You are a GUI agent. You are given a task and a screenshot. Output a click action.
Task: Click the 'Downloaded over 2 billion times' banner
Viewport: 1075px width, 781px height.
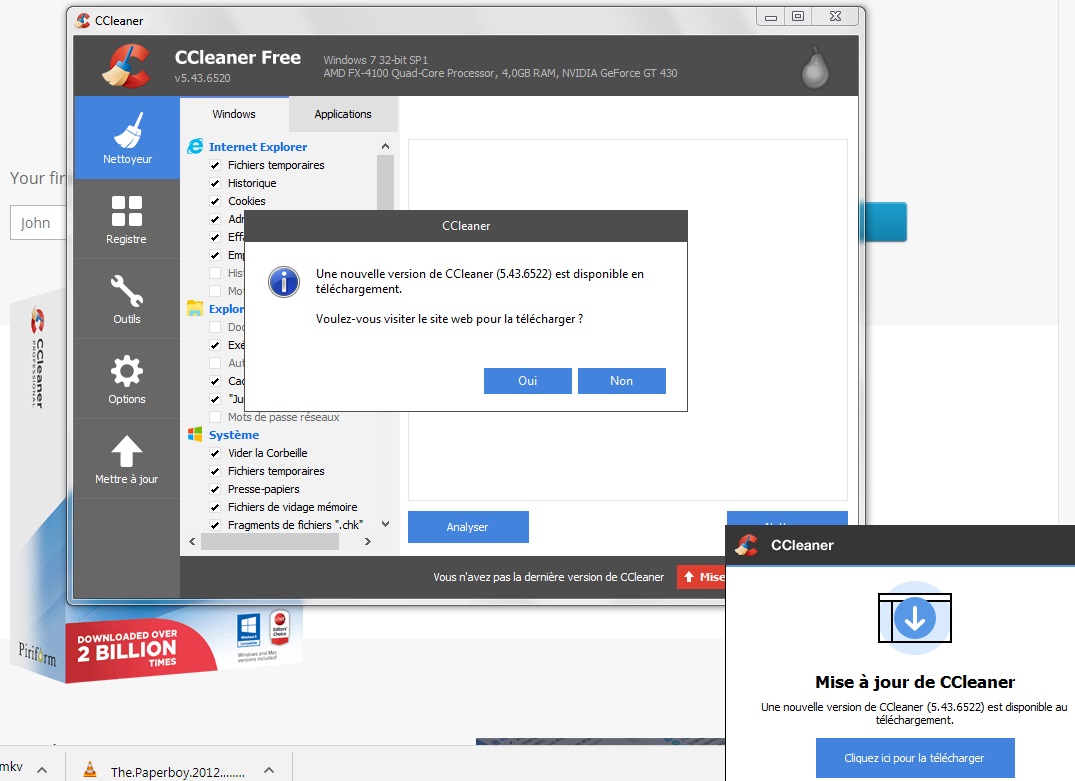coord(141,648)
